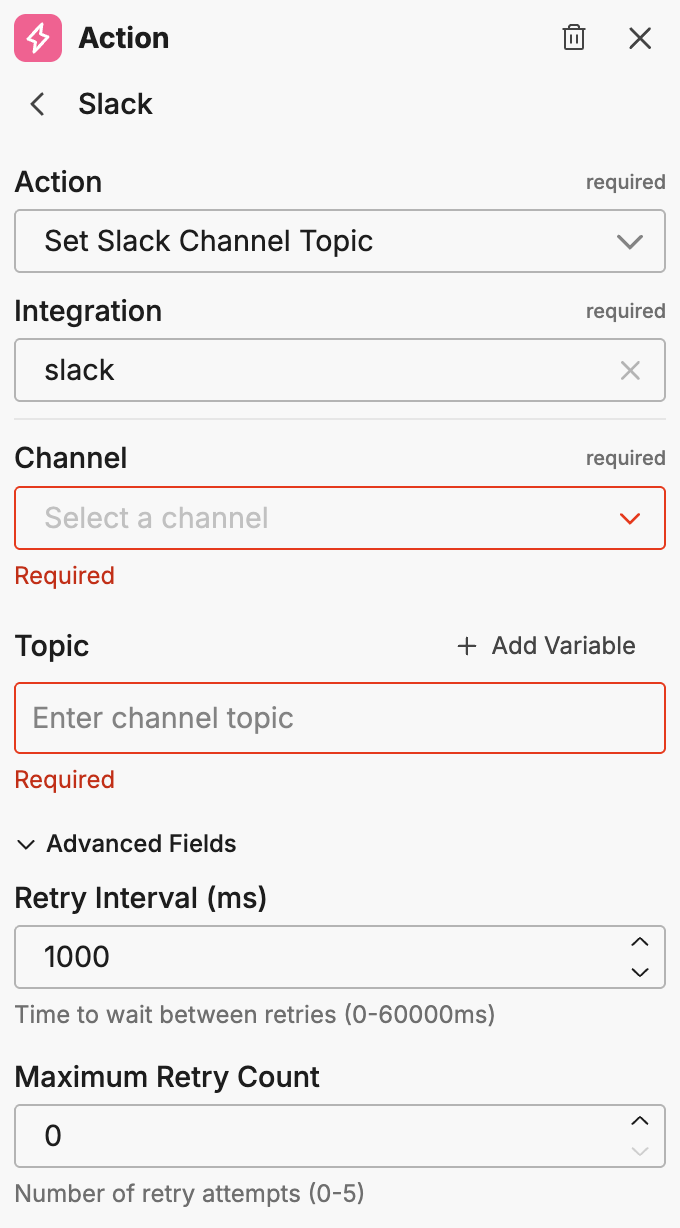Click the pink lightning Action icon

coord(36,38)
